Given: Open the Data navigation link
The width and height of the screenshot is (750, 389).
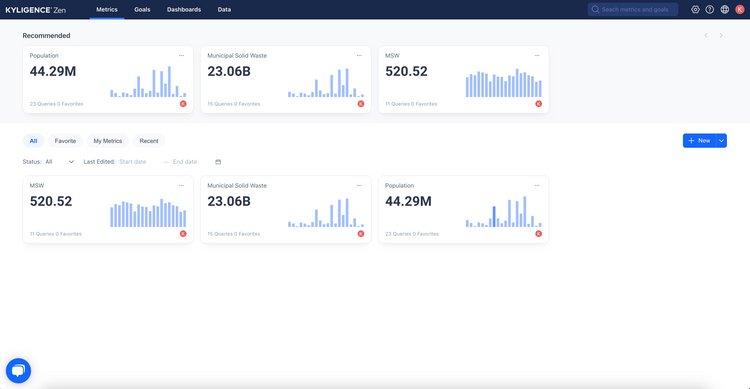Looking at the screenshot, I should click(x=224, y=10).
